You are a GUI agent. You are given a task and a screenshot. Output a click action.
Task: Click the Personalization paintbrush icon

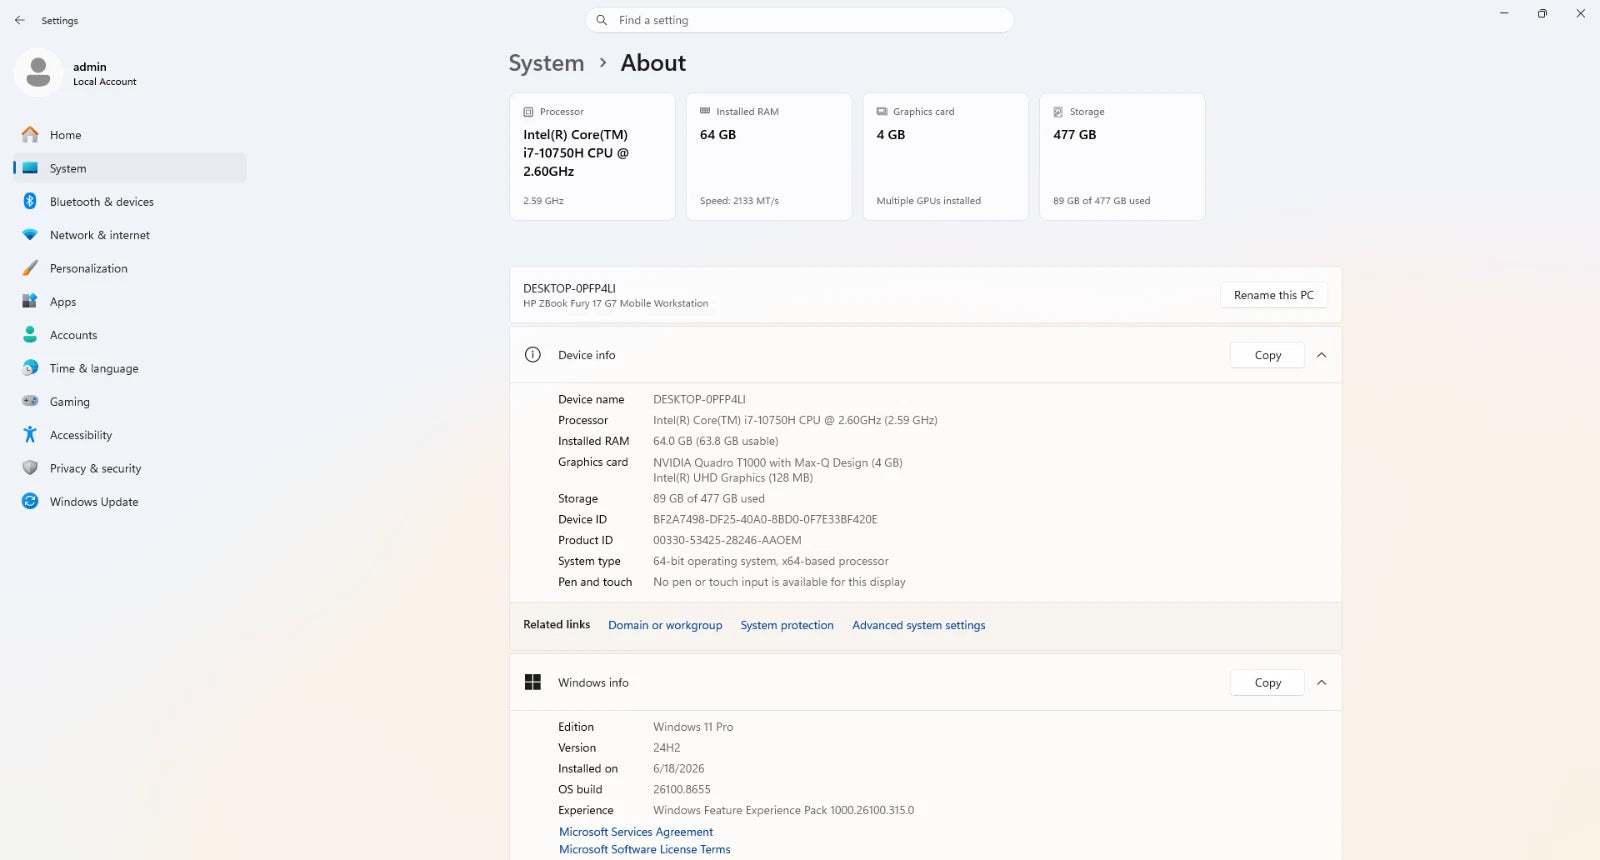pos(30,268)
